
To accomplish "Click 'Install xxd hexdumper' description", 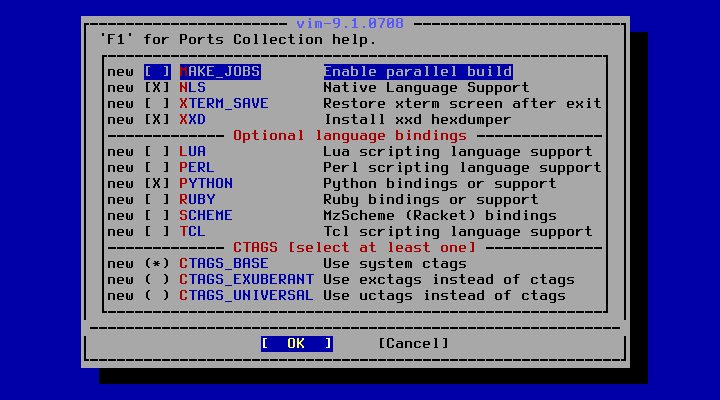I will pos(417,120).
